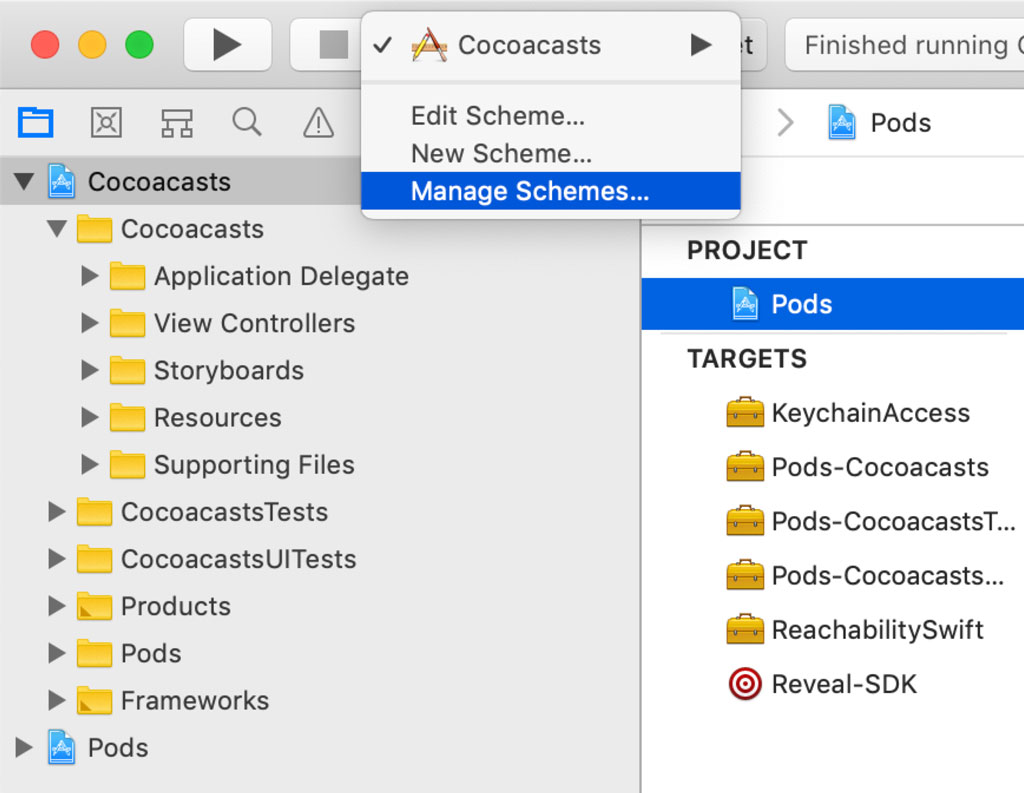Click the checkmark beside Cocoacasts scheme
Viewport: 1024px width, 793px height.
click(383, 45)
